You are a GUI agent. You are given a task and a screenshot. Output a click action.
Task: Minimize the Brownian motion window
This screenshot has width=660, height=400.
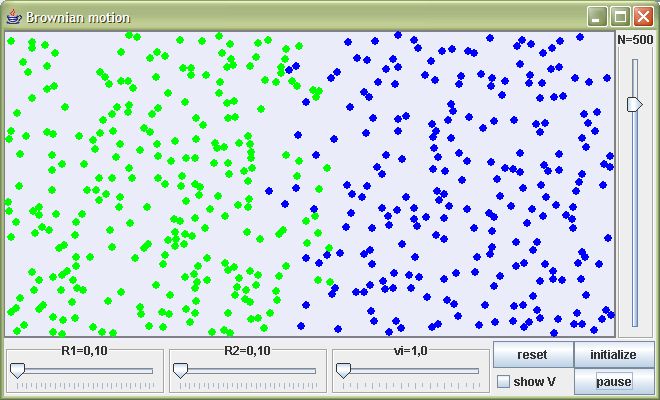597,17
